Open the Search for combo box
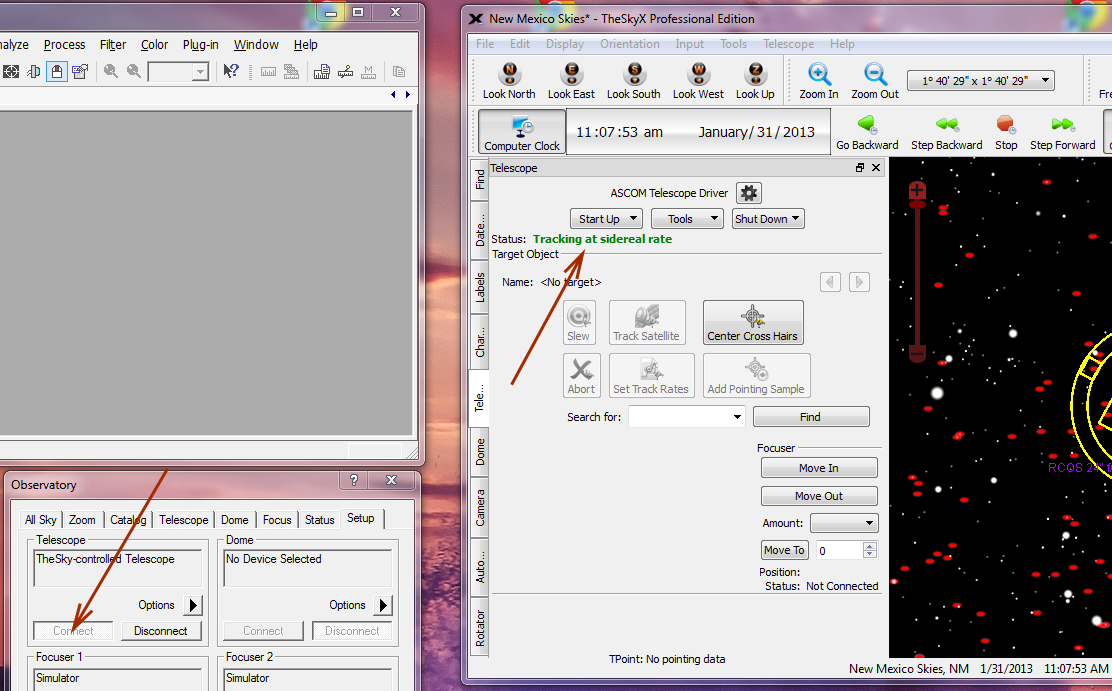Screen dimensions: 1112x691 tap(687, 417)
